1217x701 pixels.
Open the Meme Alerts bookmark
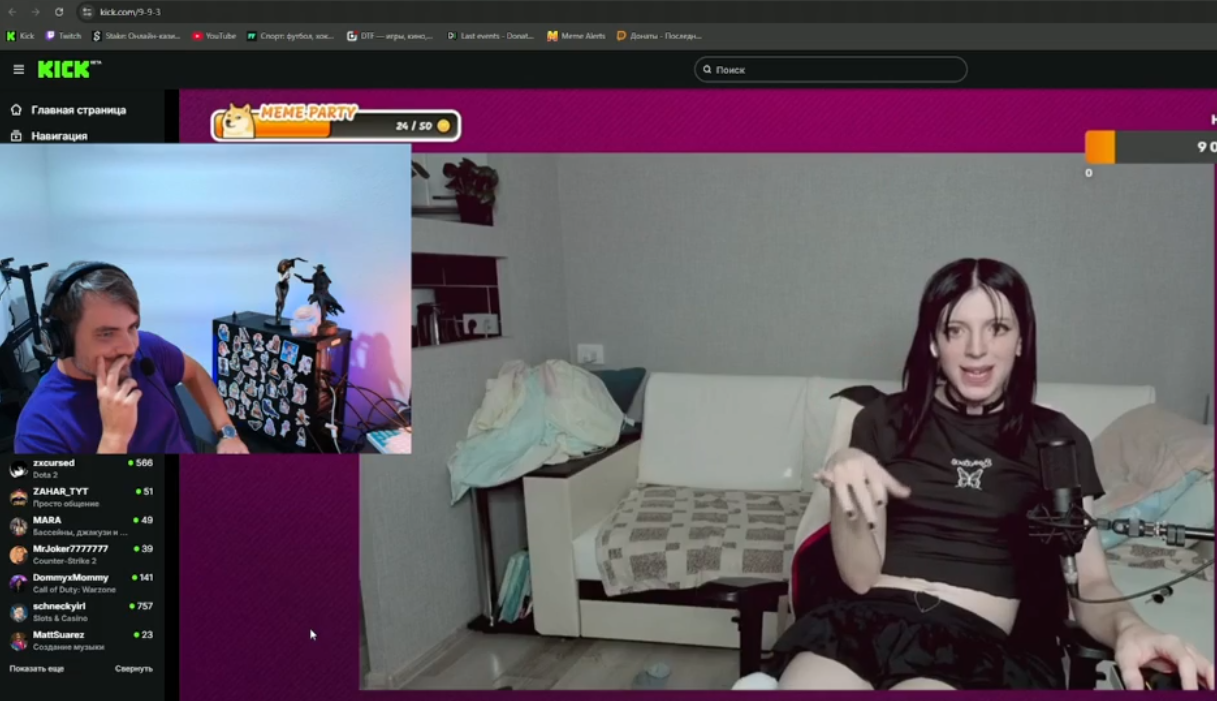click(576, 36)
